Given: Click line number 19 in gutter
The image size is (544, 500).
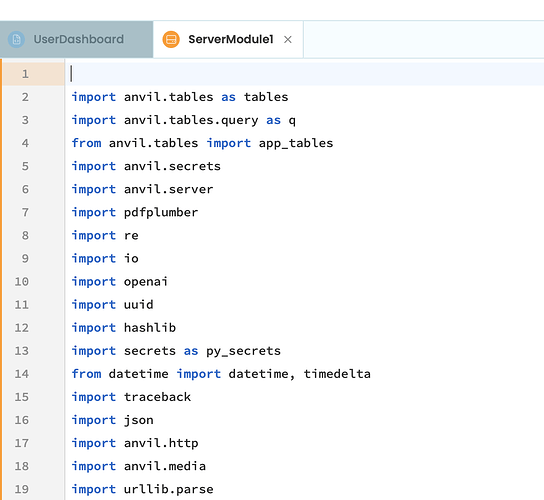Looking at the screenshot, I should [22, 489].
